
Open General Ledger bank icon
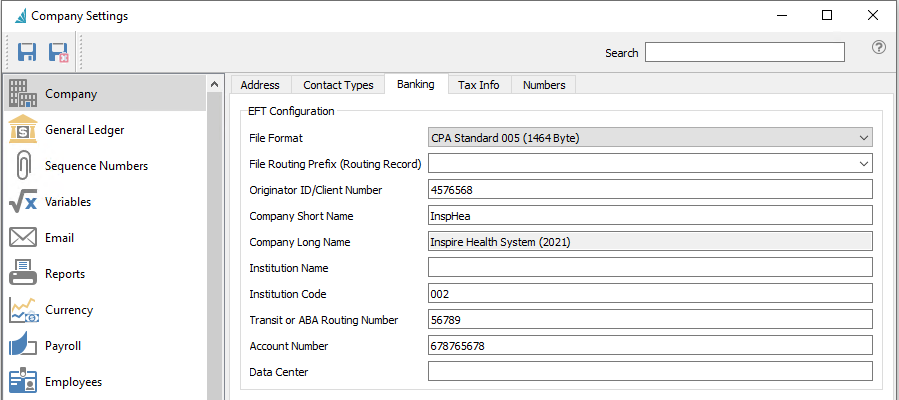click(23, 130)
